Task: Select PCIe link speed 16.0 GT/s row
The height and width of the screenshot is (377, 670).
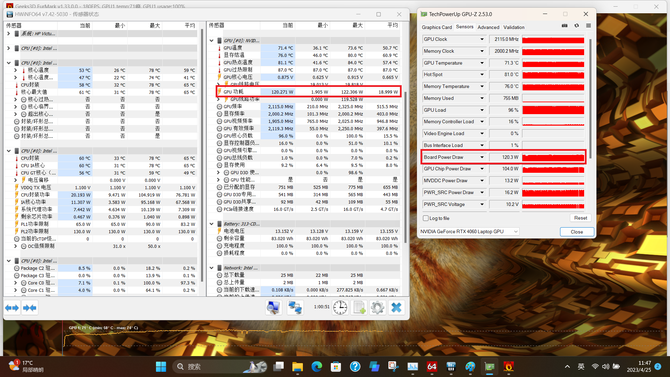Action: (x=309, y=209)
